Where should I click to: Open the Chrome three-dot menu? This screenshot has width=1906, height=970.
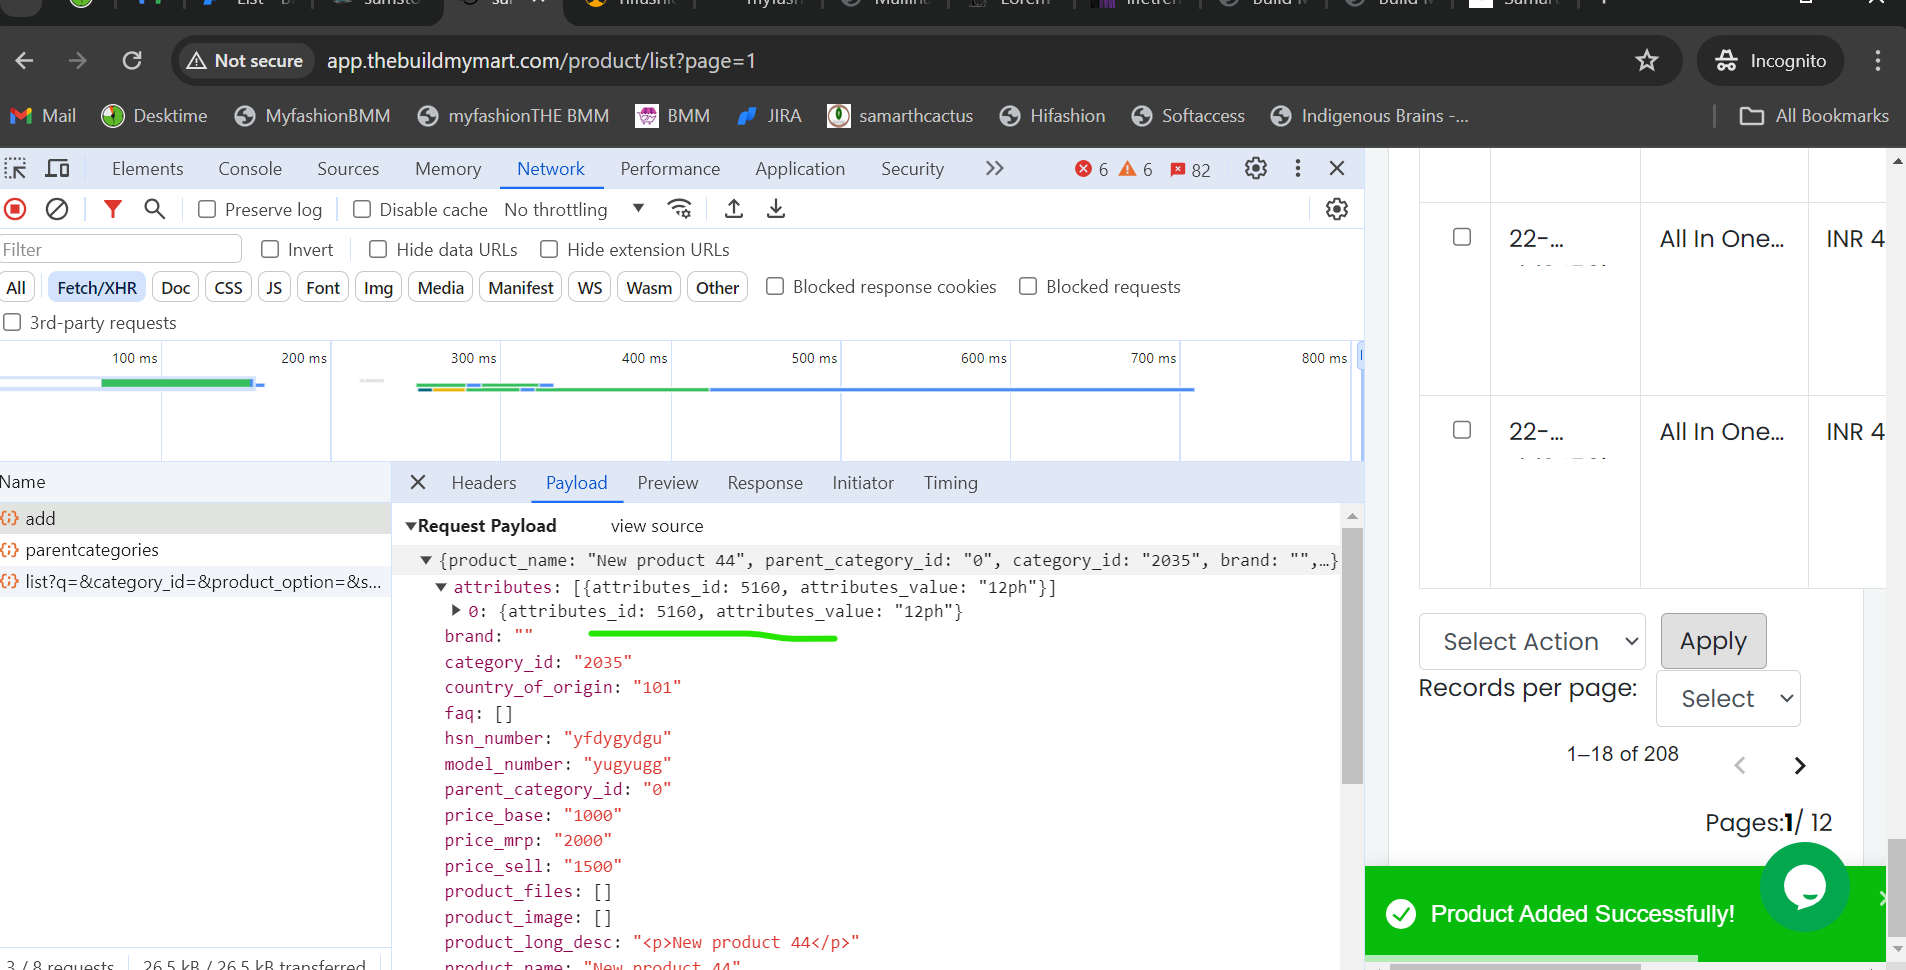1877,61
